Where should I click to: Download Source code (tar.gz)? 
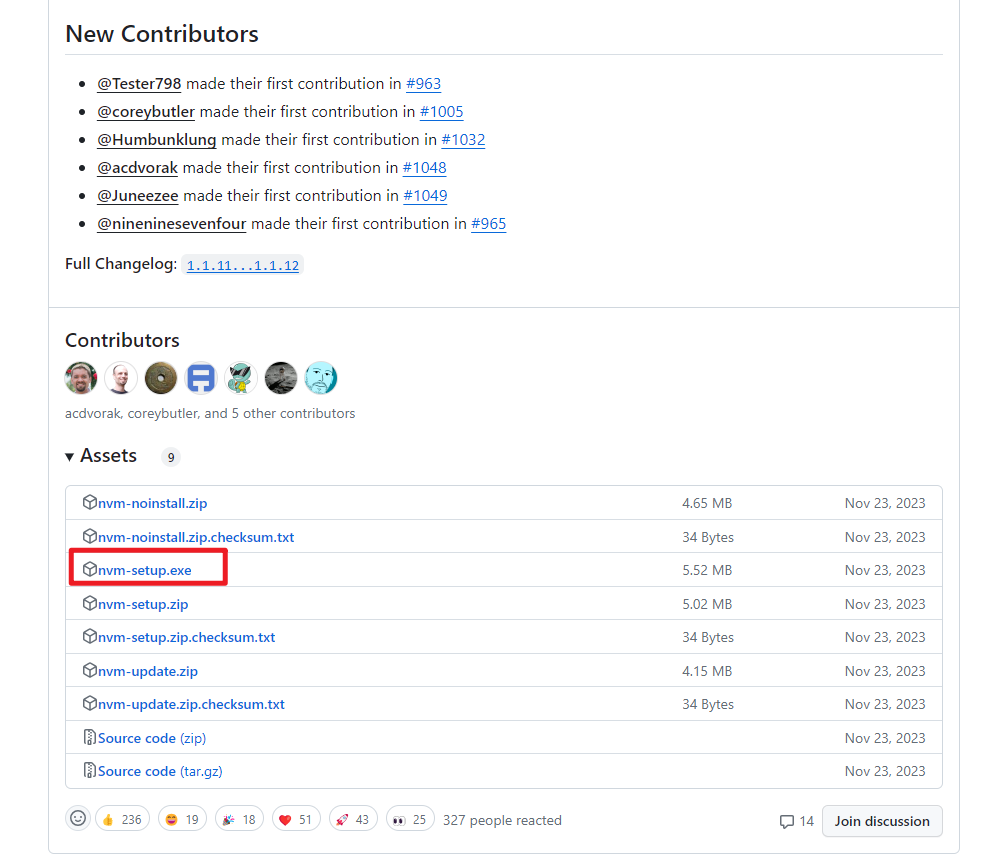click(160, 771)
